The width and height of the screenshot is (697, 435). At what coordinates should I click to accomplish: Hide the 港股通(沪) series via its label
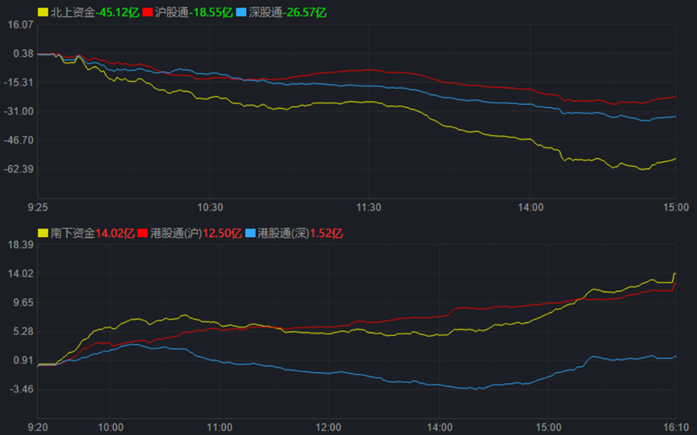pyautogui.click(x=179, y=233)
